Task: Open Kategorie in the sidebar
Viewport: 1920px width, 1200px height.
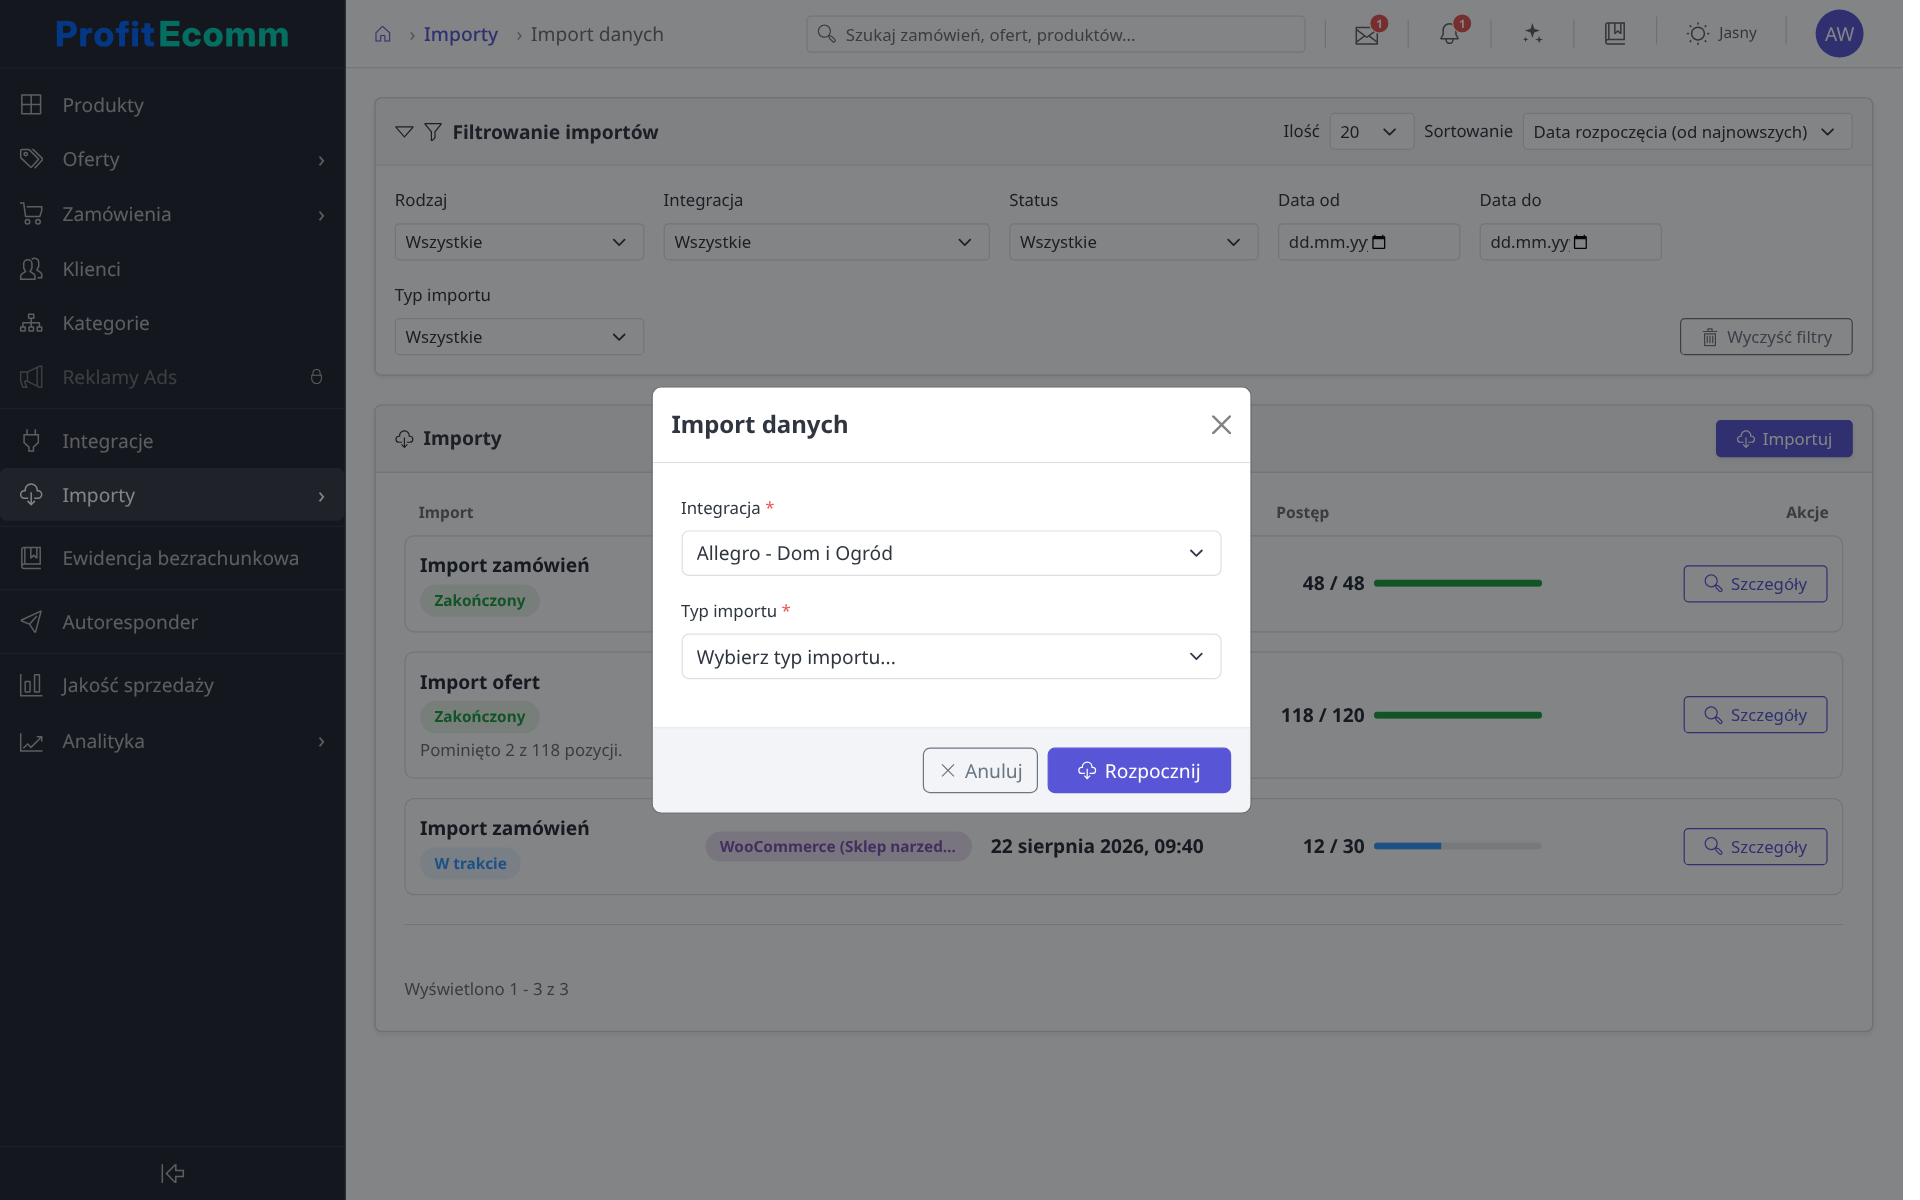Action: pos(172,323)
